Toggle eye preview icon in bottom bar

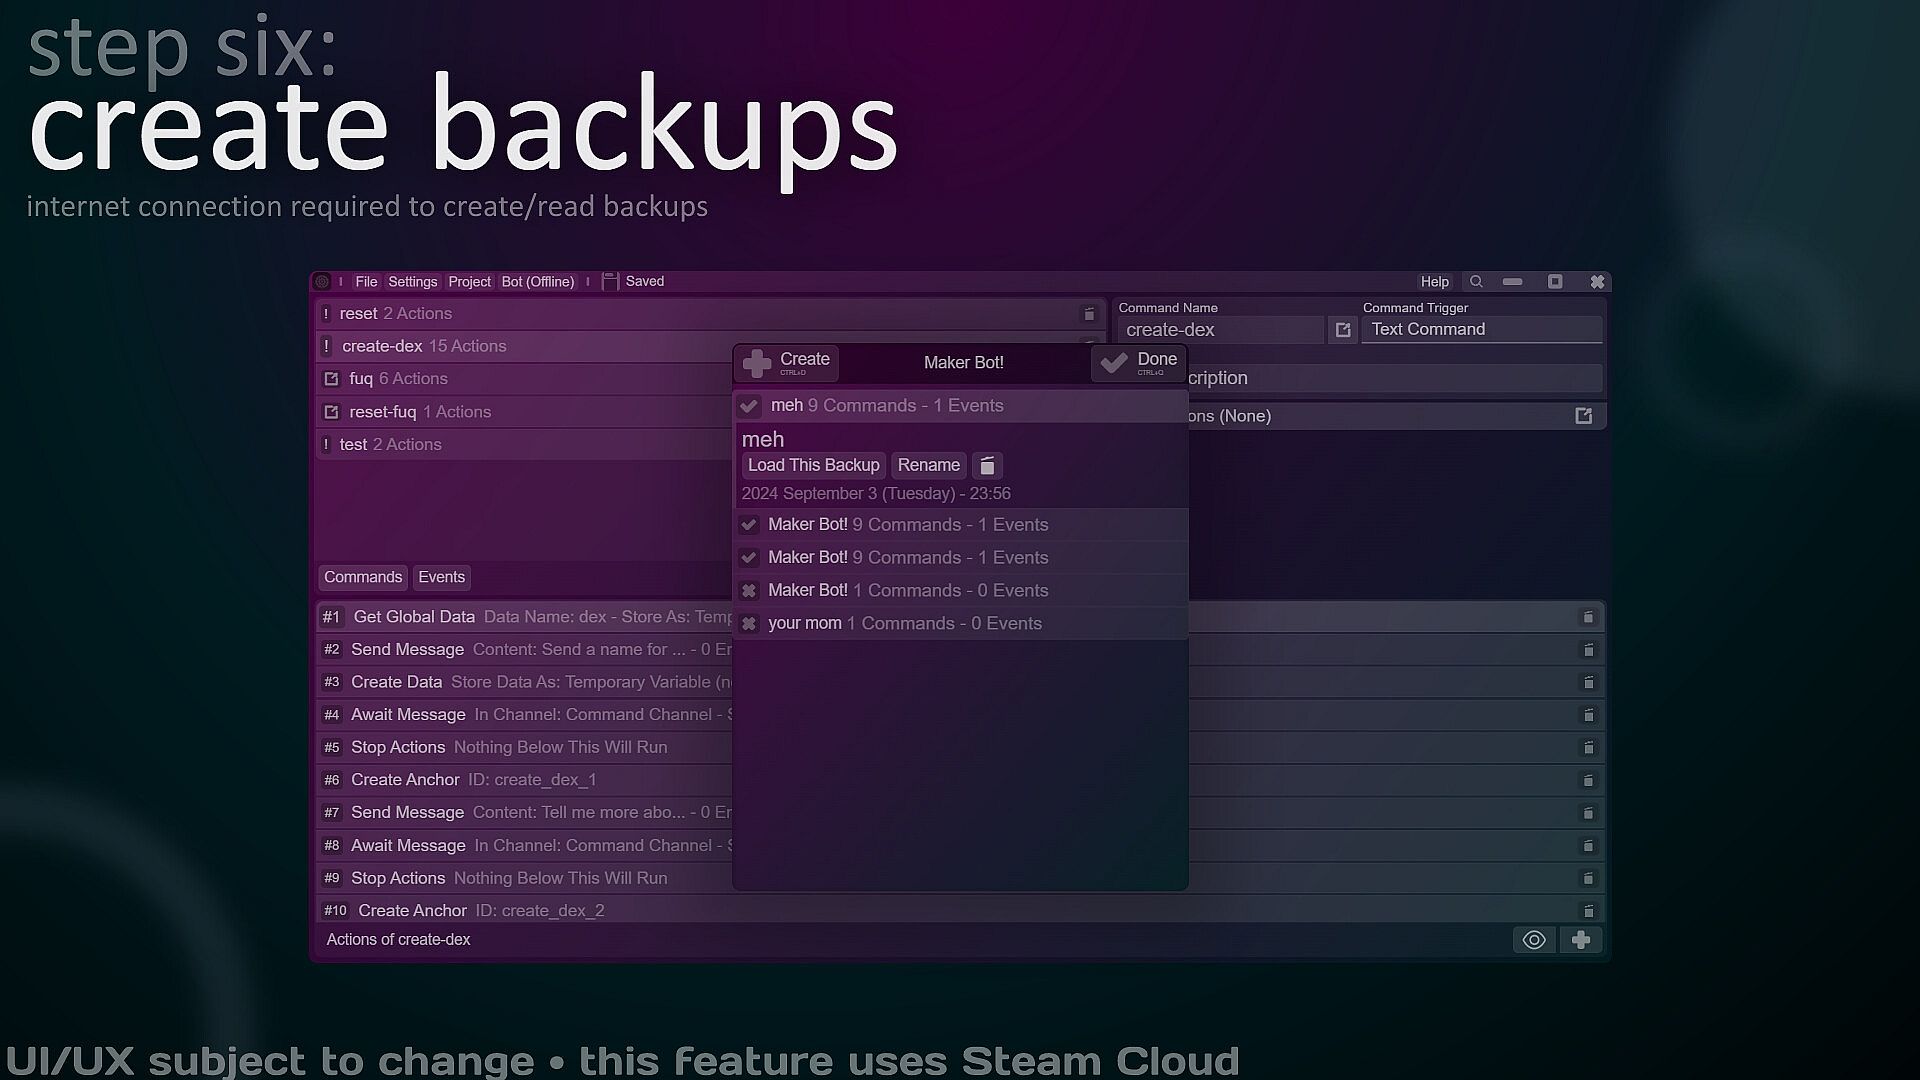(1534, 940)
